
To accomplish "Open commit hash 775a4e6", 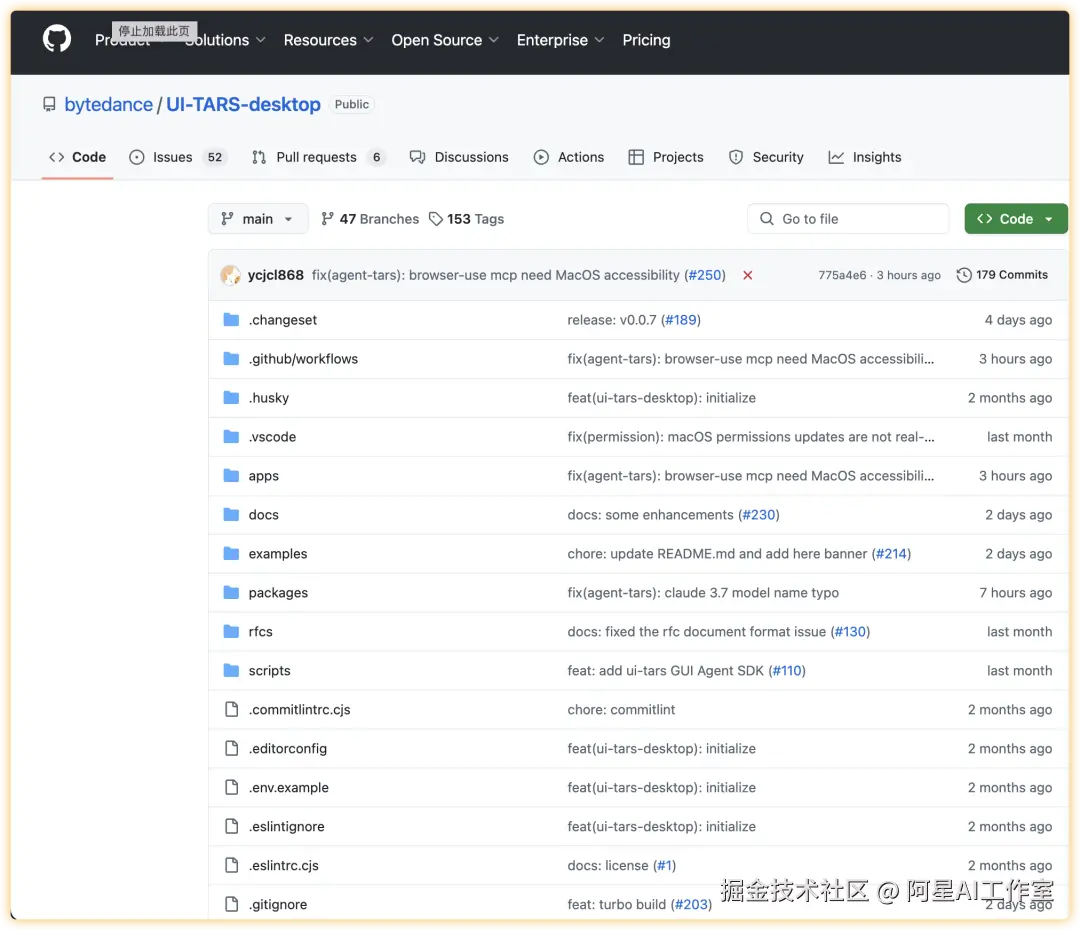I will click(842, 275).
